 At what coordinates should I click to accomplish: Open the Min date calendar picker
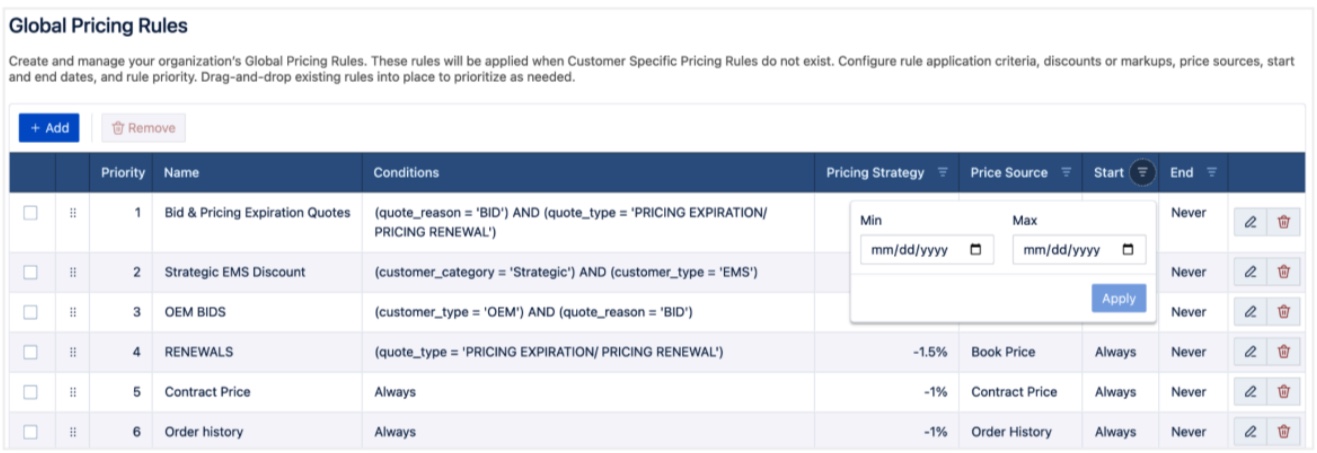[x=976, y=250]
